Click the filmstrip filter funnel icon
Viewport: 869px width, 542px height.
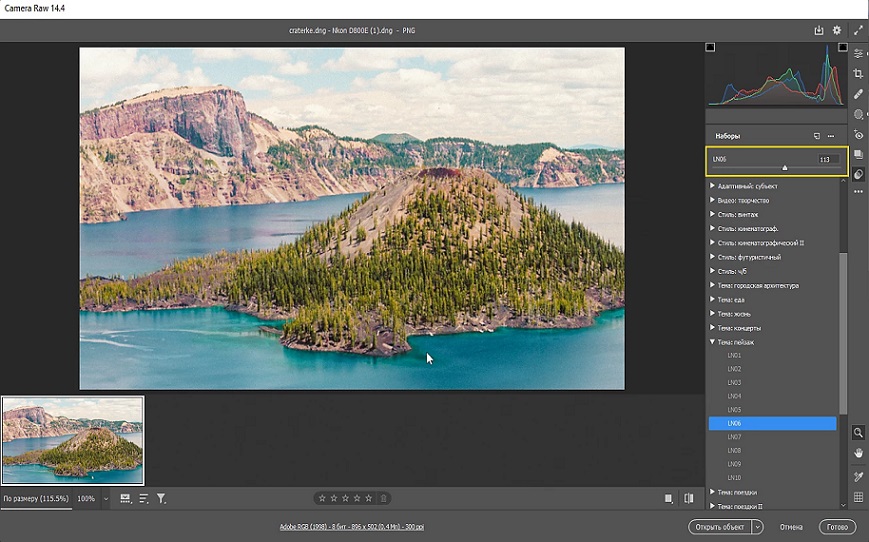tap(161, 499)
